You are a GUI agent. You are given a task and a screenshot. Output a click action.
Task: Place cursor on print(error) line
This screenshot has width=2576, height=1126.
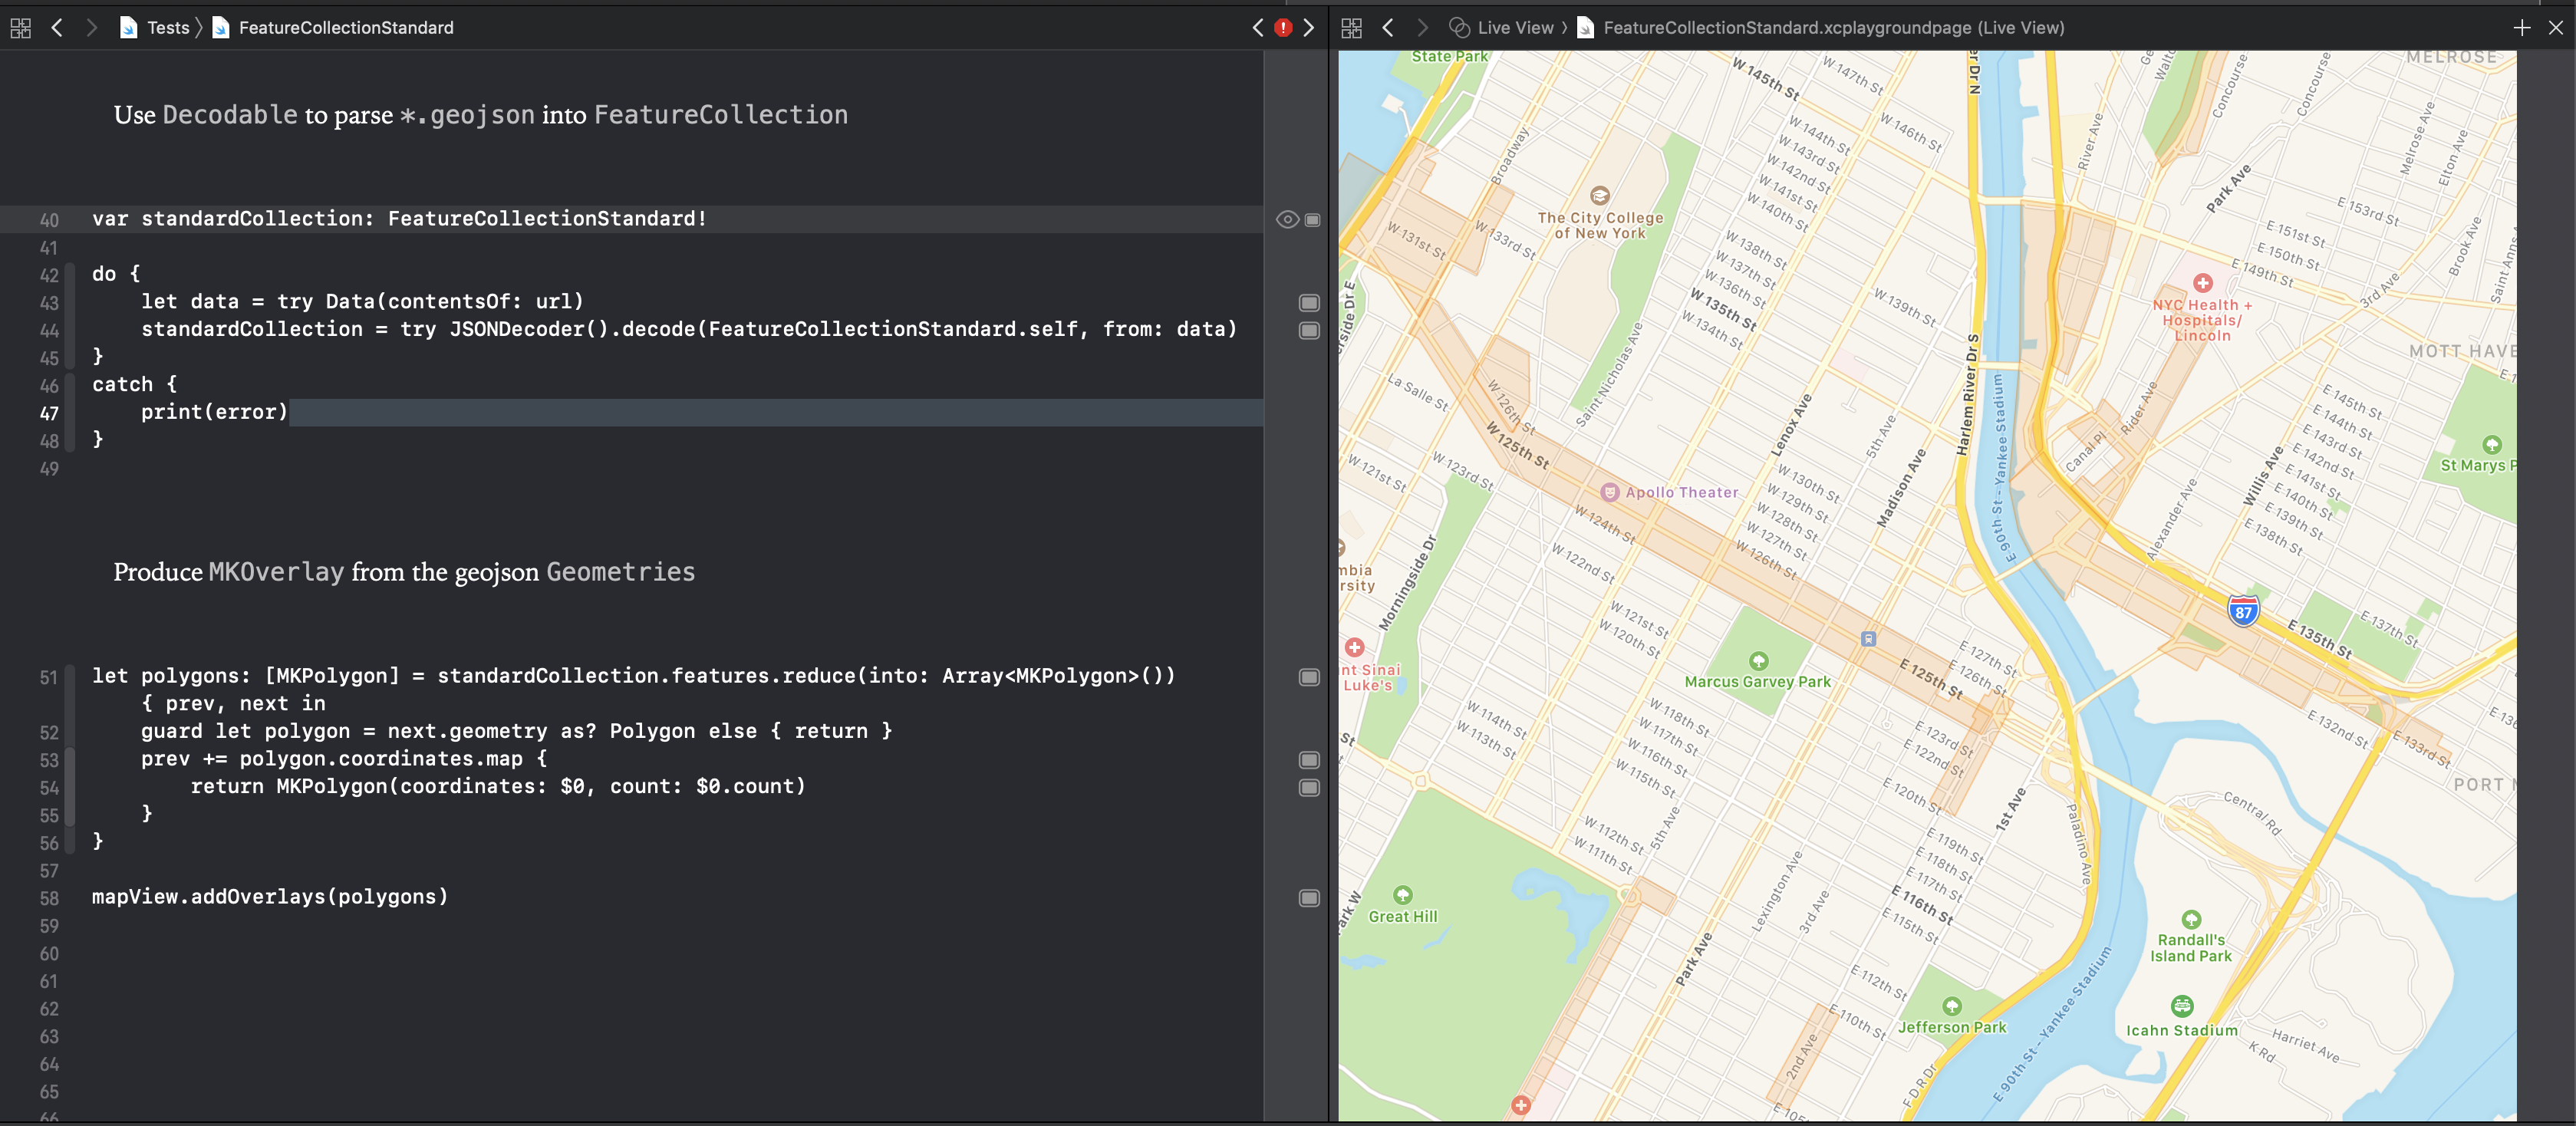click(x=214, y=412)
